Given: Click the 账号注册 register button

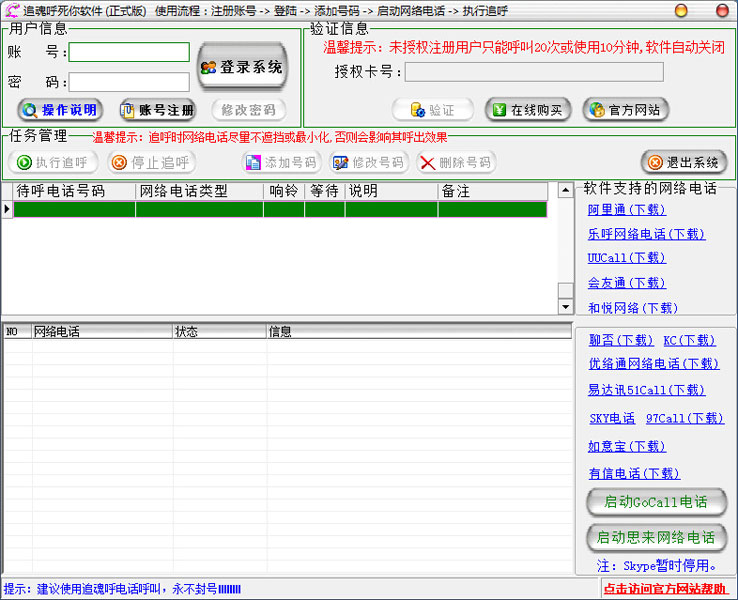Looking at the screenshot, I should pyautogui.click(x=158, y=110).
